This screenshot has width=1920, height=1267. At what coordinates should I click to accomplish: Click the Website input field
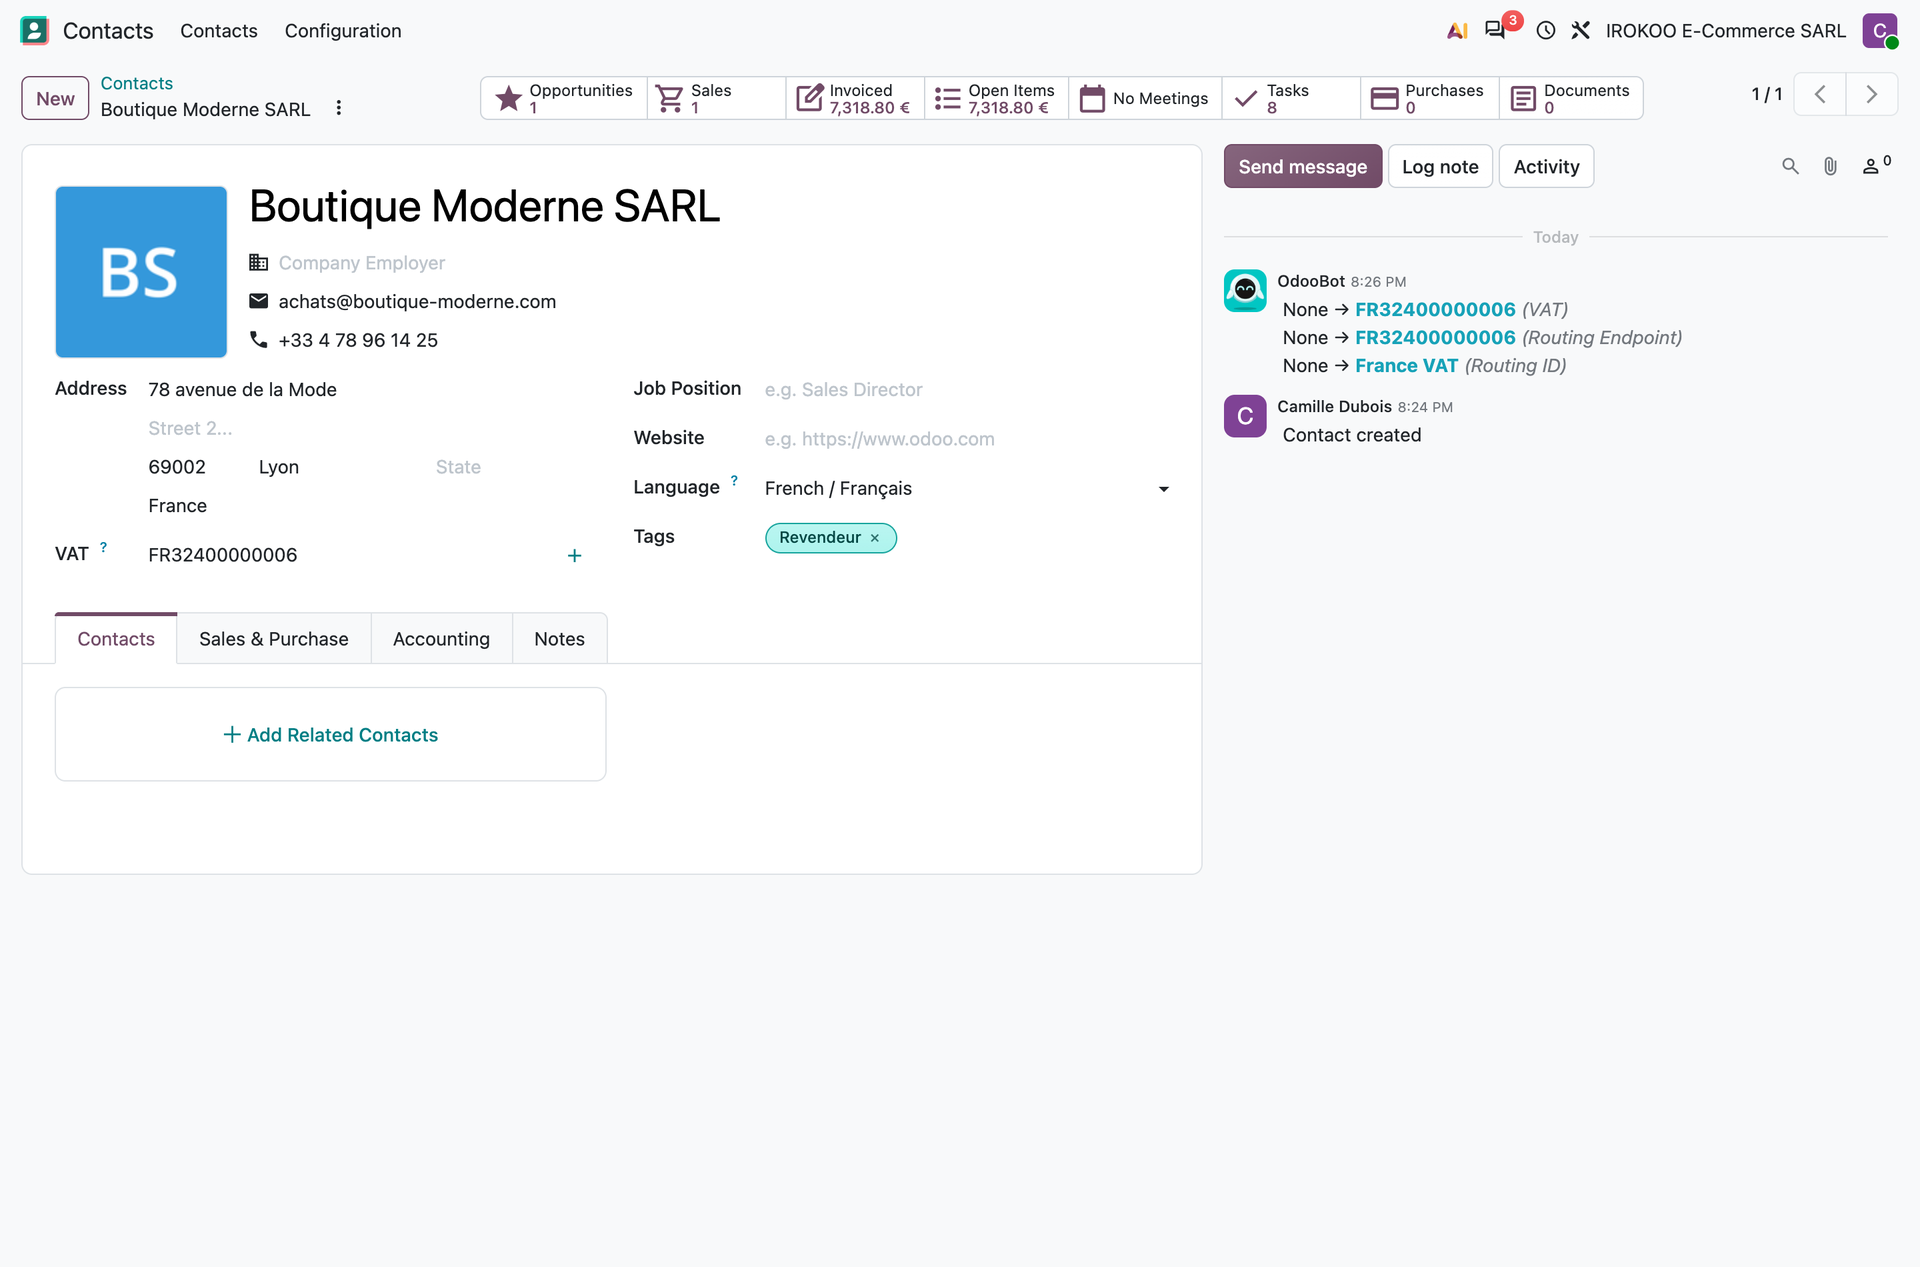click(x=966, y=439)
